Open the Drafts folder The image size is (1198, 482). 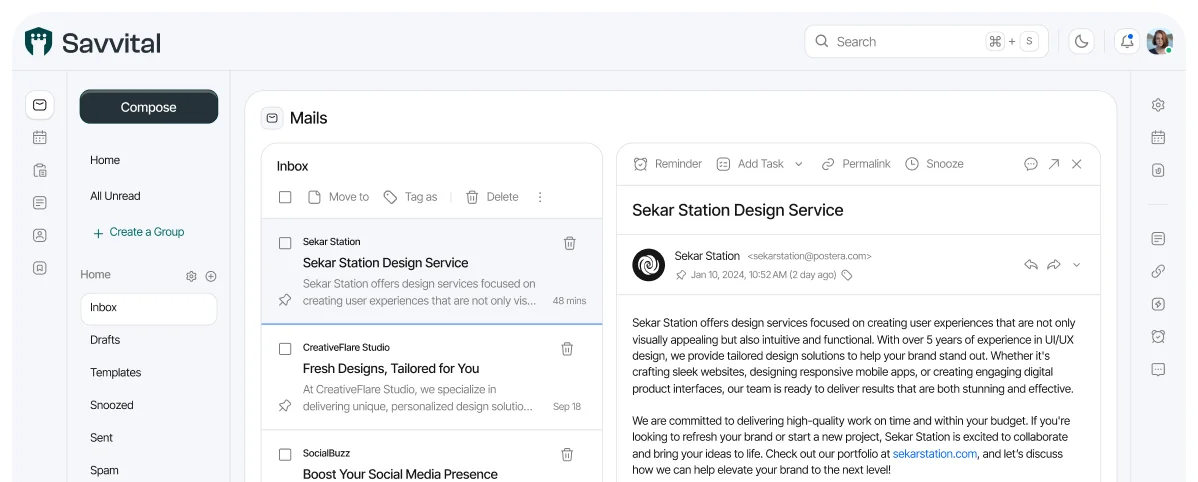tap(105, 340)
